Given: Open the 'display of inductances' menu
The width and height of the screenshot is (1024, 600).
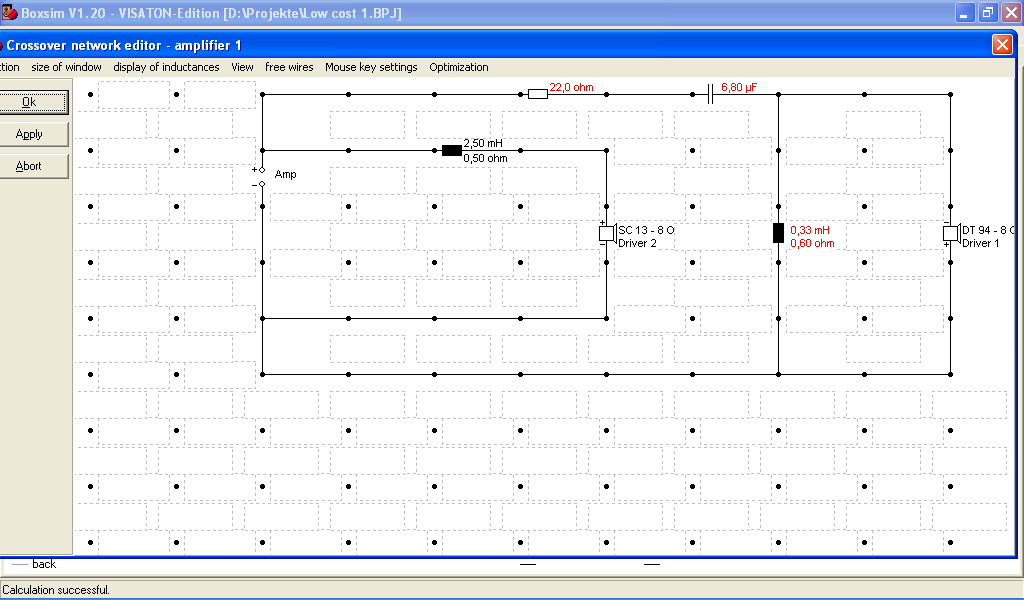Looking at the screenshot, I should point(167,67).
